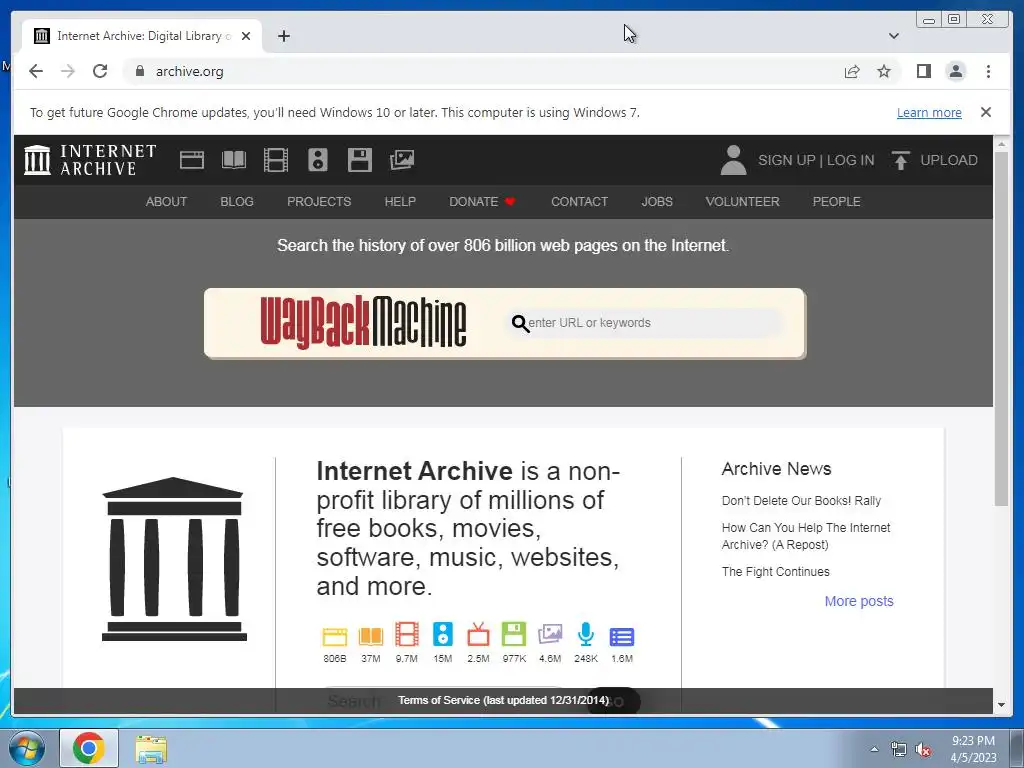Go back with the browser back arrow
1024x768 pixels.
click(36, 71)
